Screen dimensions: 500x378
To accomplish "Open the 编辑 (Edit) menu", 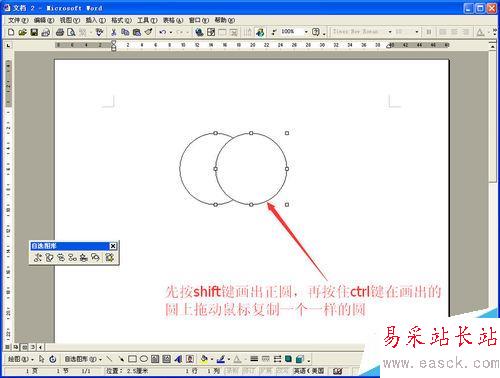I will click(44, 20).
